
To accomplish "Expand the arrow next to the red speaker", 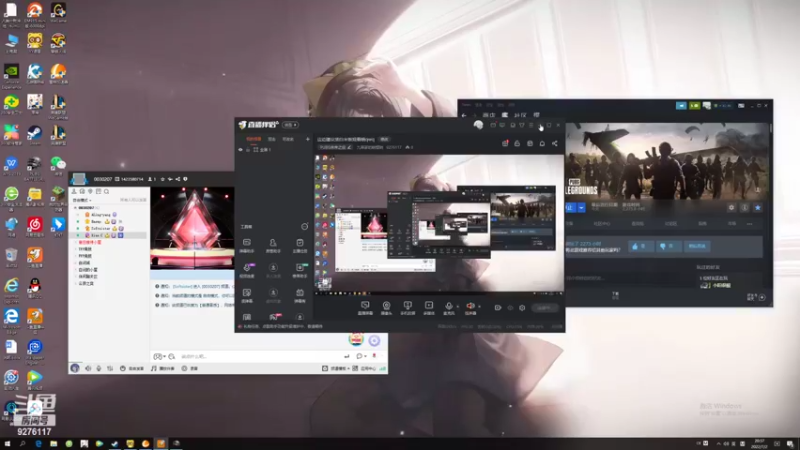I will coord(479,306).
